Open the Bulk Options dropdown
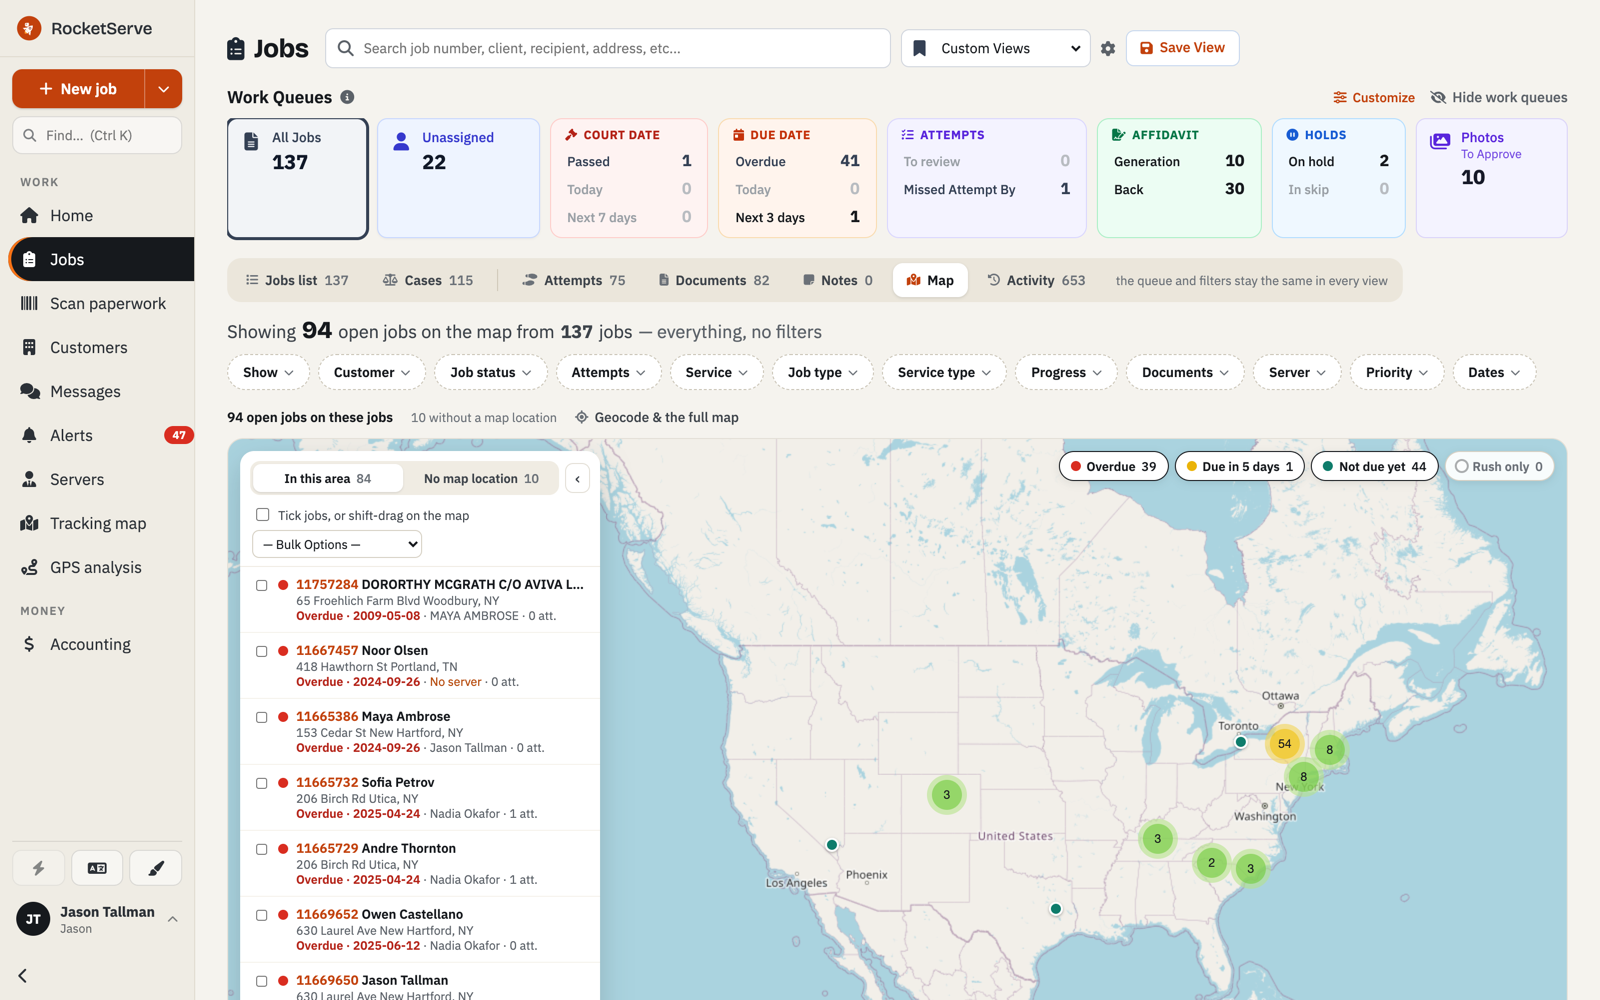This screenshot has height=1000, width=1600. pyautogui.click(x=337, y=544)
